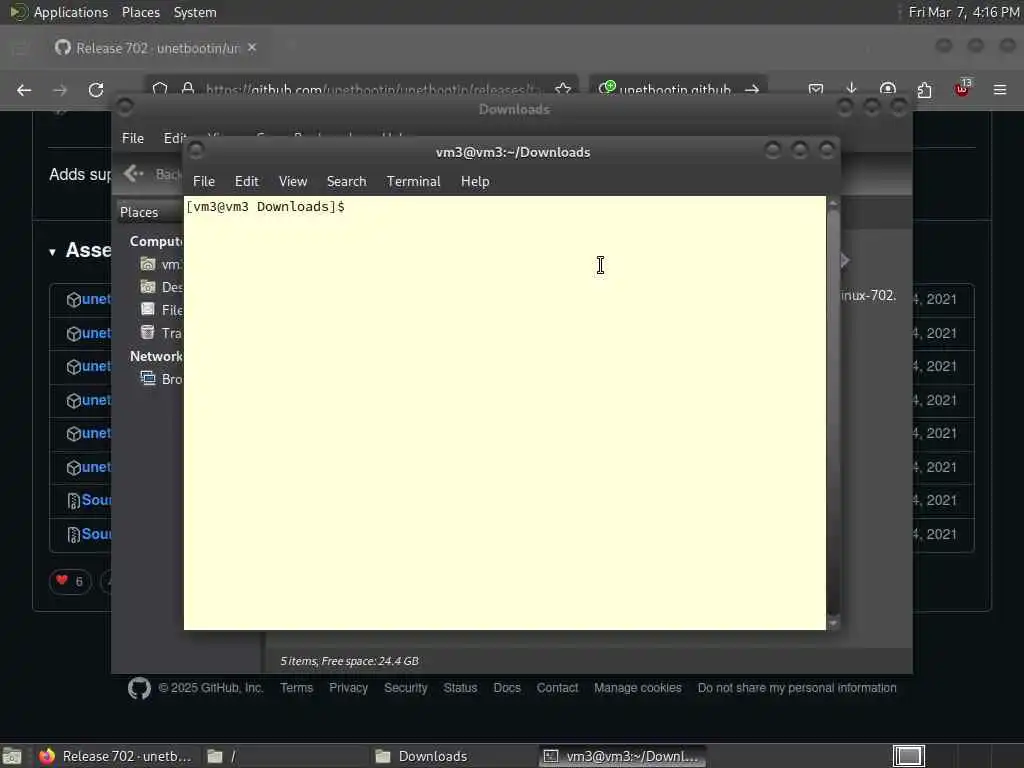Switch to the vm3 terminal taskbar button
The width and height of the screenshot is (1024, 768).
pos(622,756)
